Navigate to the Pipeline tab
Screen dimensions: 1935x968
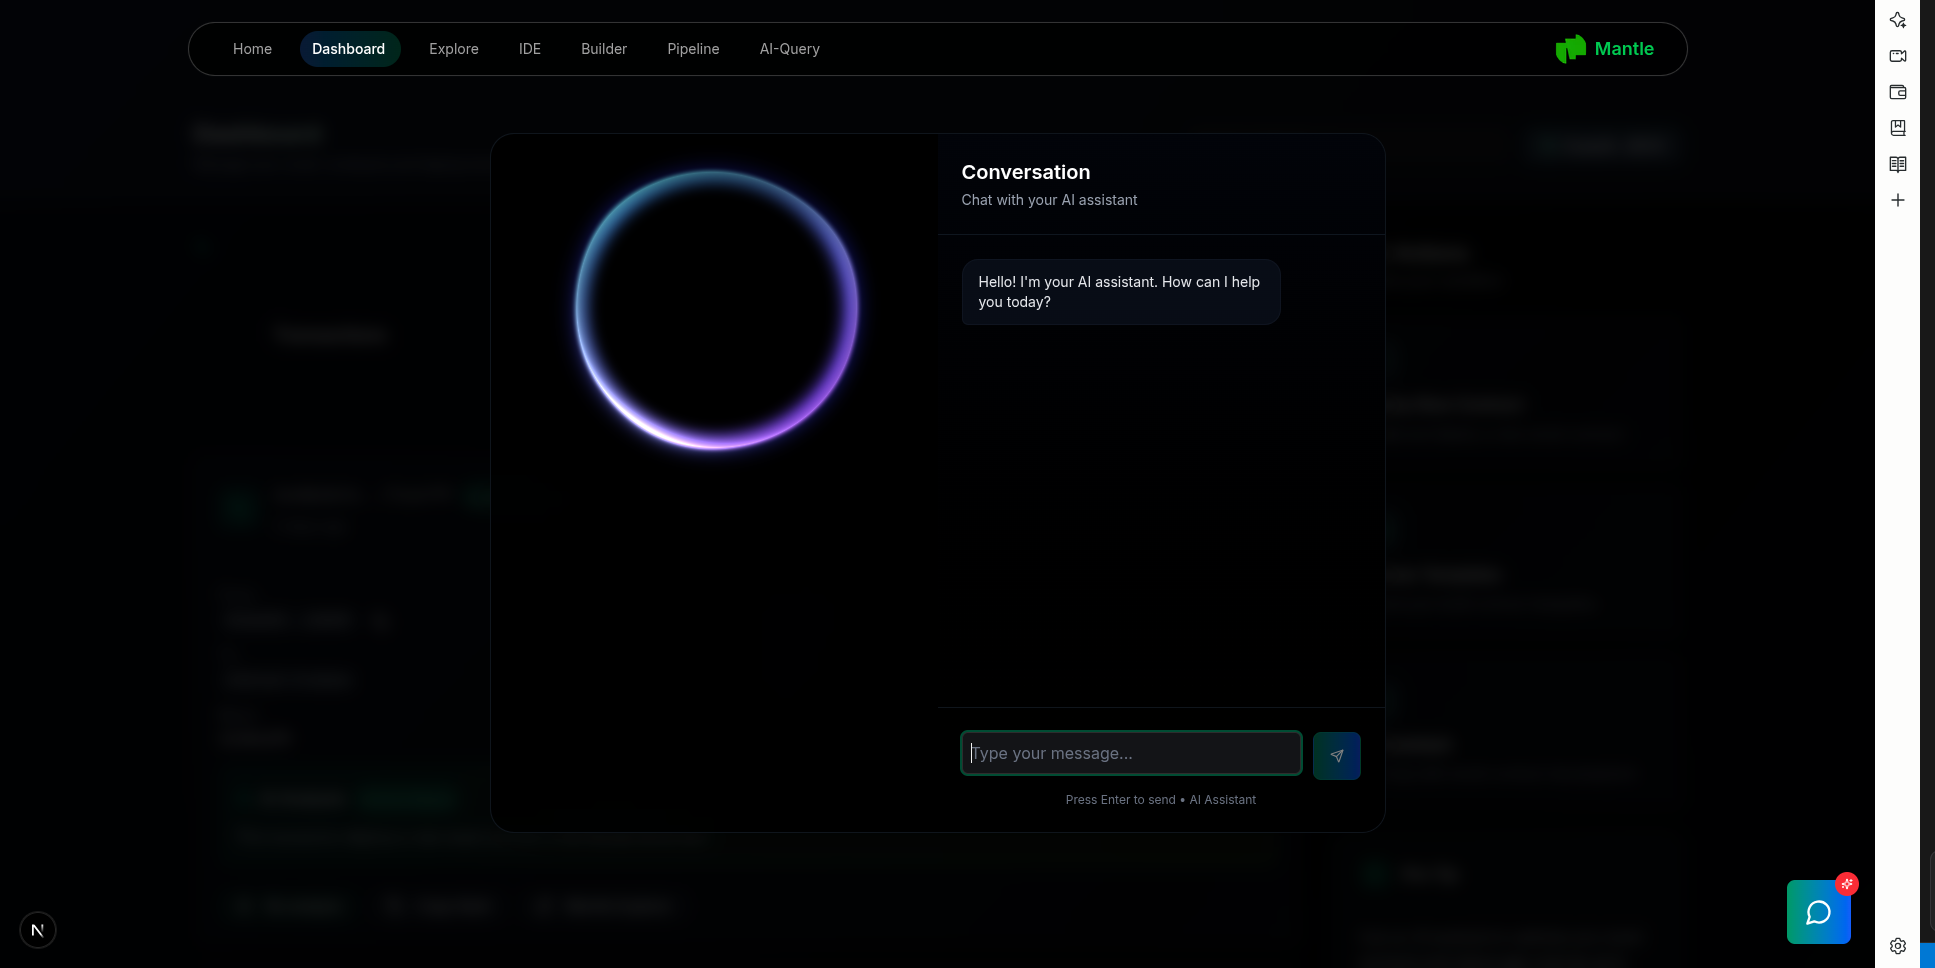(693, 49)
